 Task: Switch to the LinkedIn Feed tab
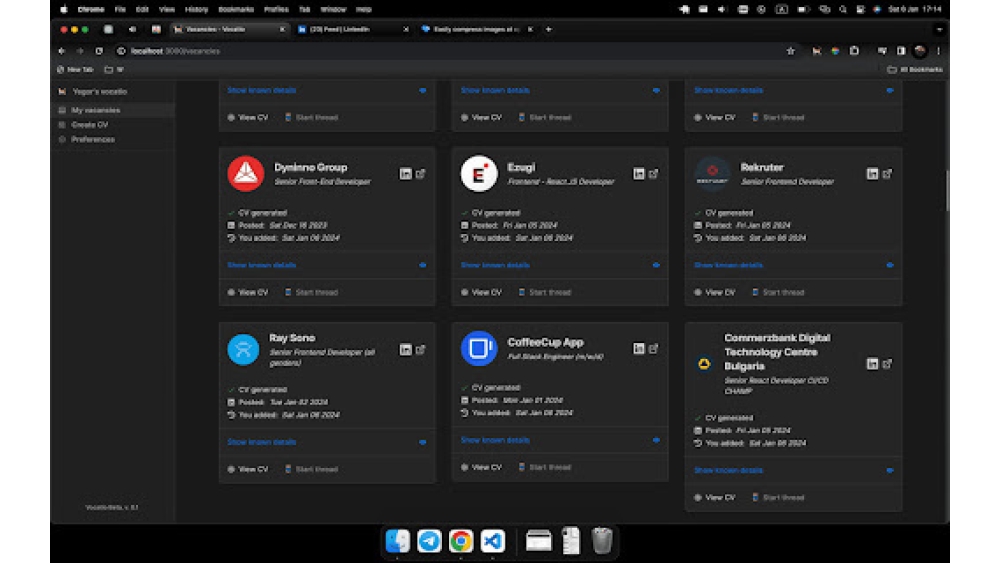click(354, 29)
